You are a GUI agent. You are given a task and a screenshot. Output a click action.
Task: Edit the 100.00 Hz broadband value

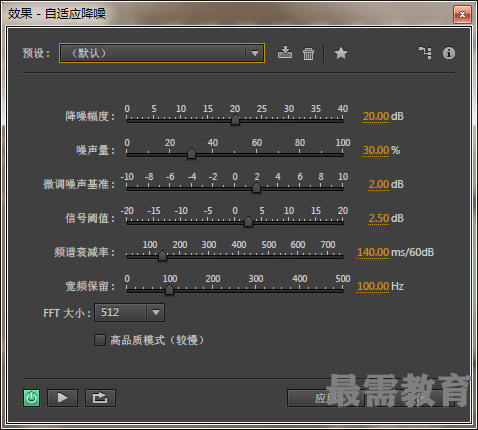pyautogui.click(x=373, y=286)
